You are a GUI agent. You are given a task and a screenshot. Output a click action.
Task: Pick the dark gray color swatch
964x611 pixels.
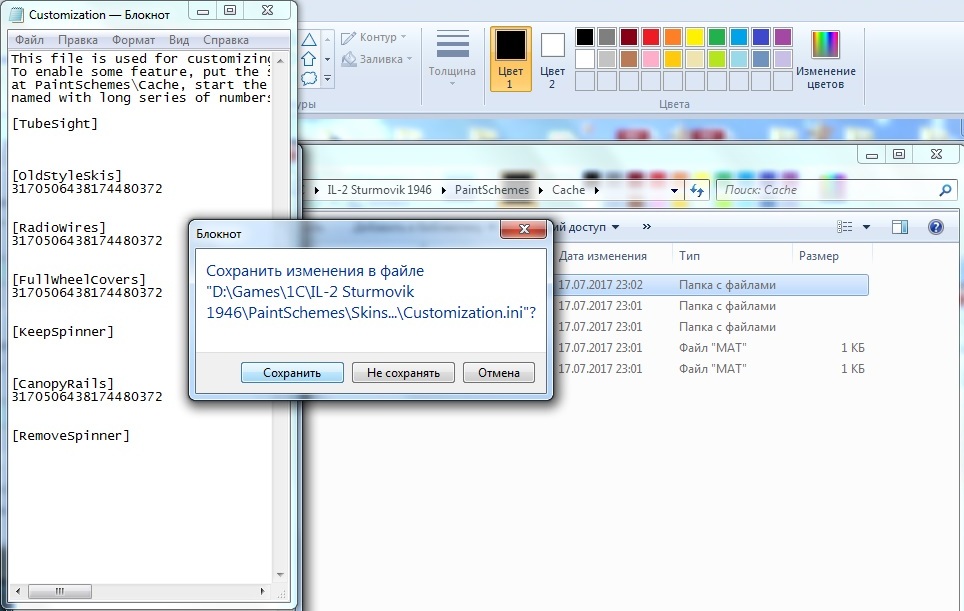607,37
